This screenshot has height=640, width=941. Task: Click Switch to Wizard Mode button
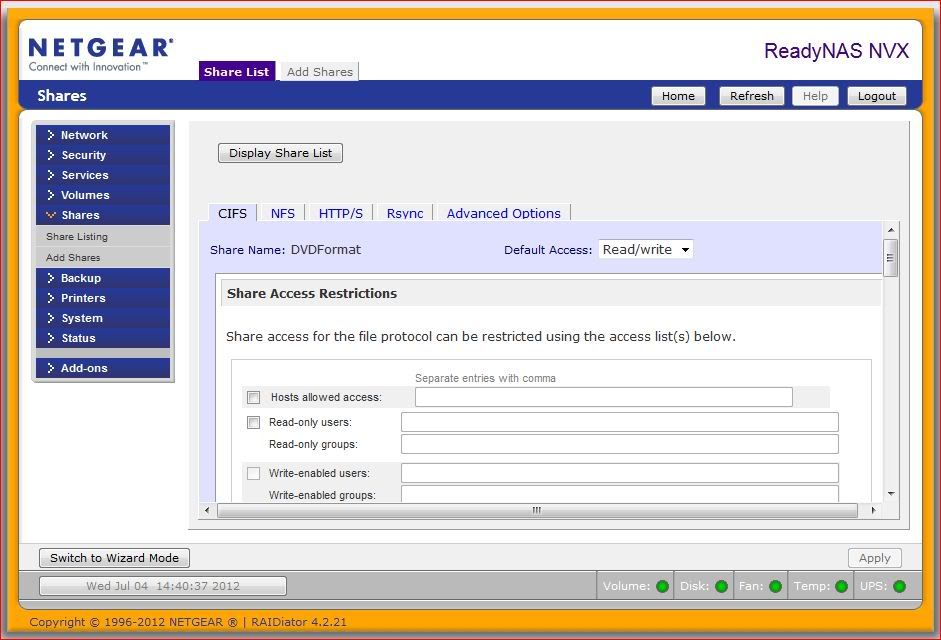coord(114,558)
